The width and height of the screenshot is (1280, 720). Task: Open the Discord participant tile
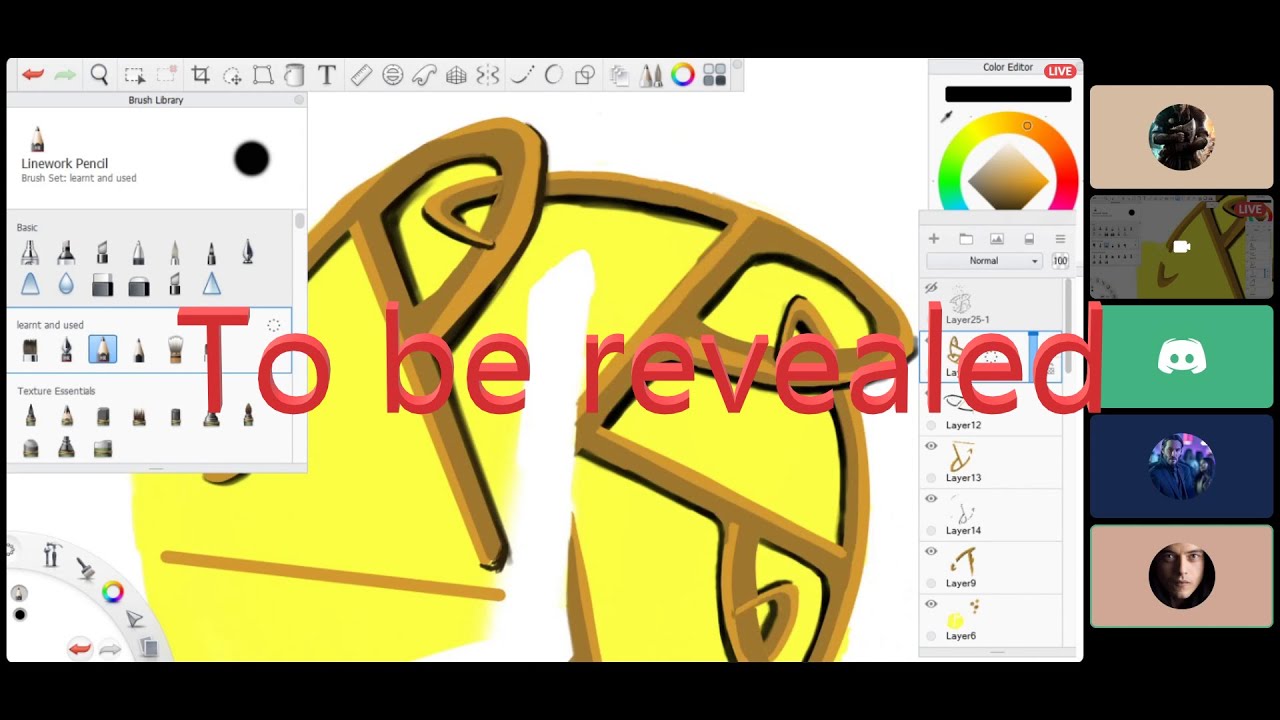(1182, 356)
